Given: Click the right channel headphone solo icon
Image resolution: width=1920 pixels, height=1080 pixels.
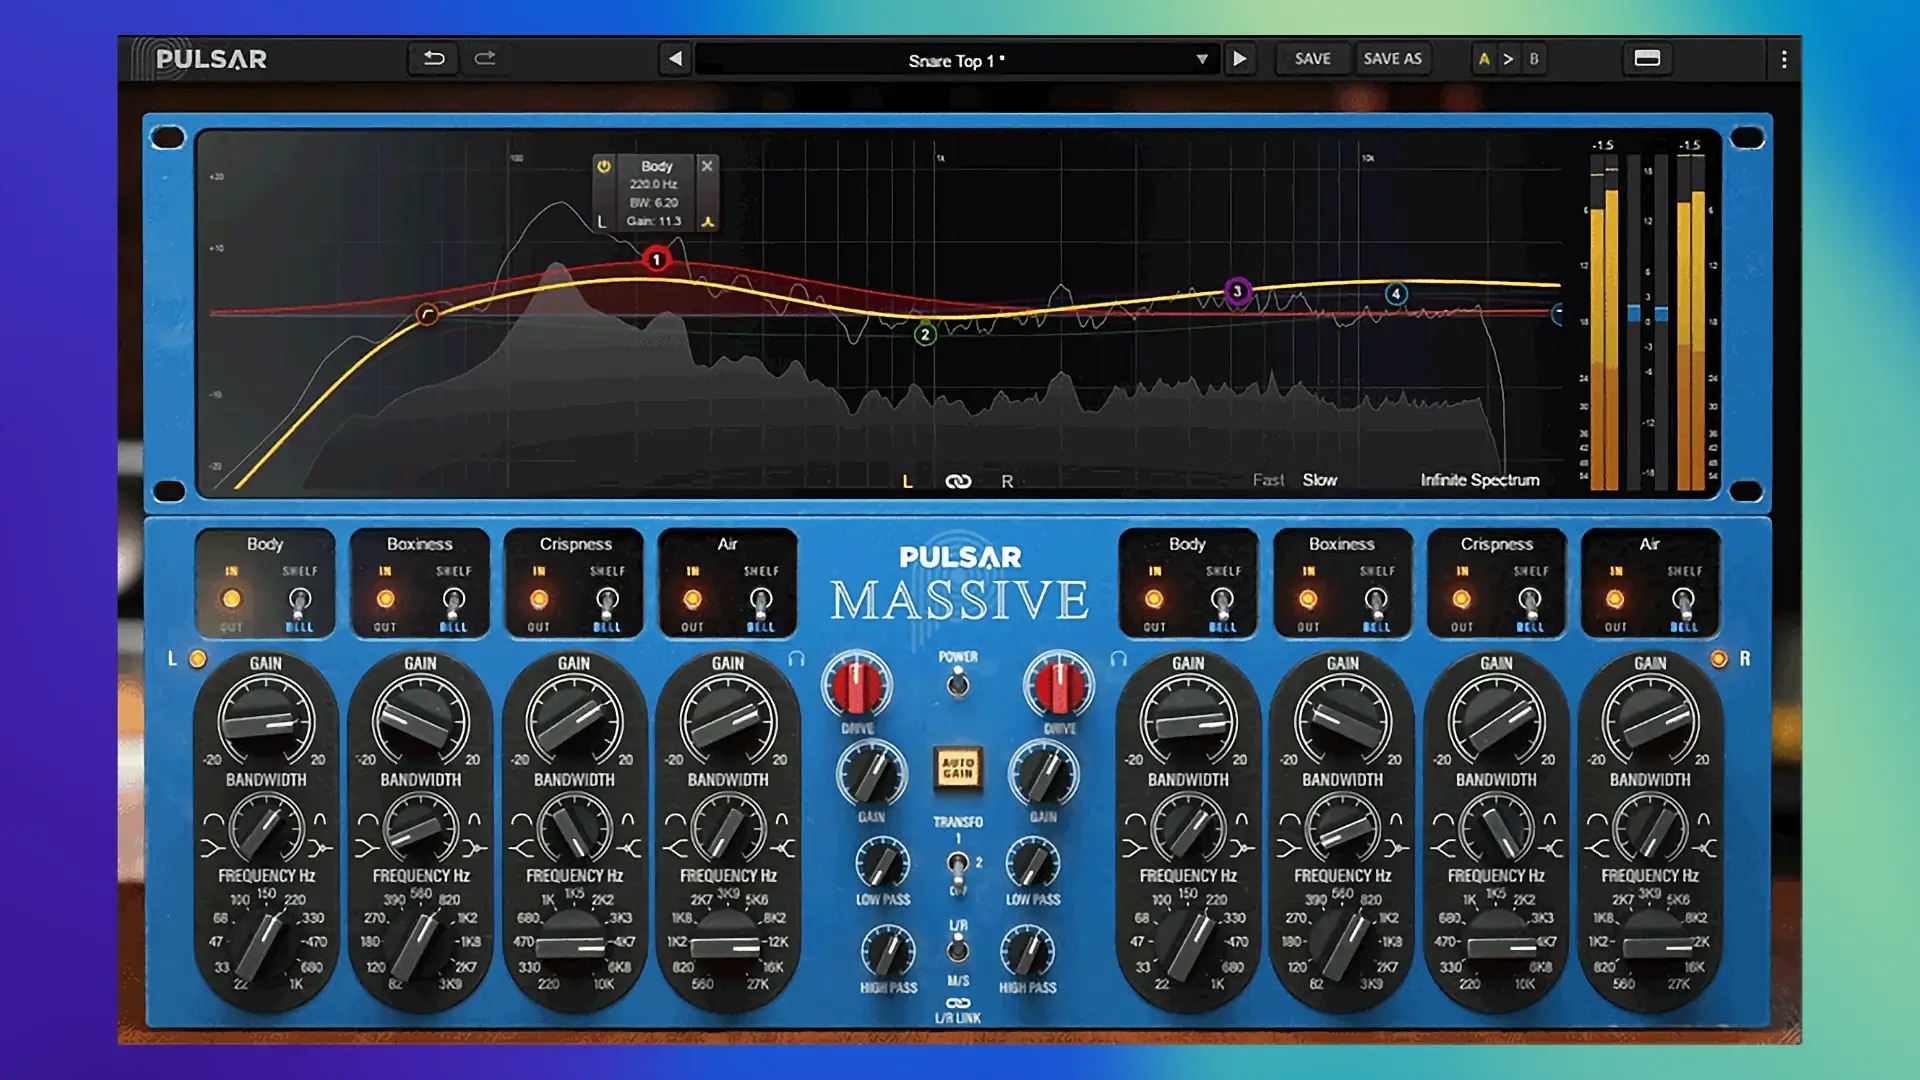Looking at the screenshot, I should tap(1119, 659).
